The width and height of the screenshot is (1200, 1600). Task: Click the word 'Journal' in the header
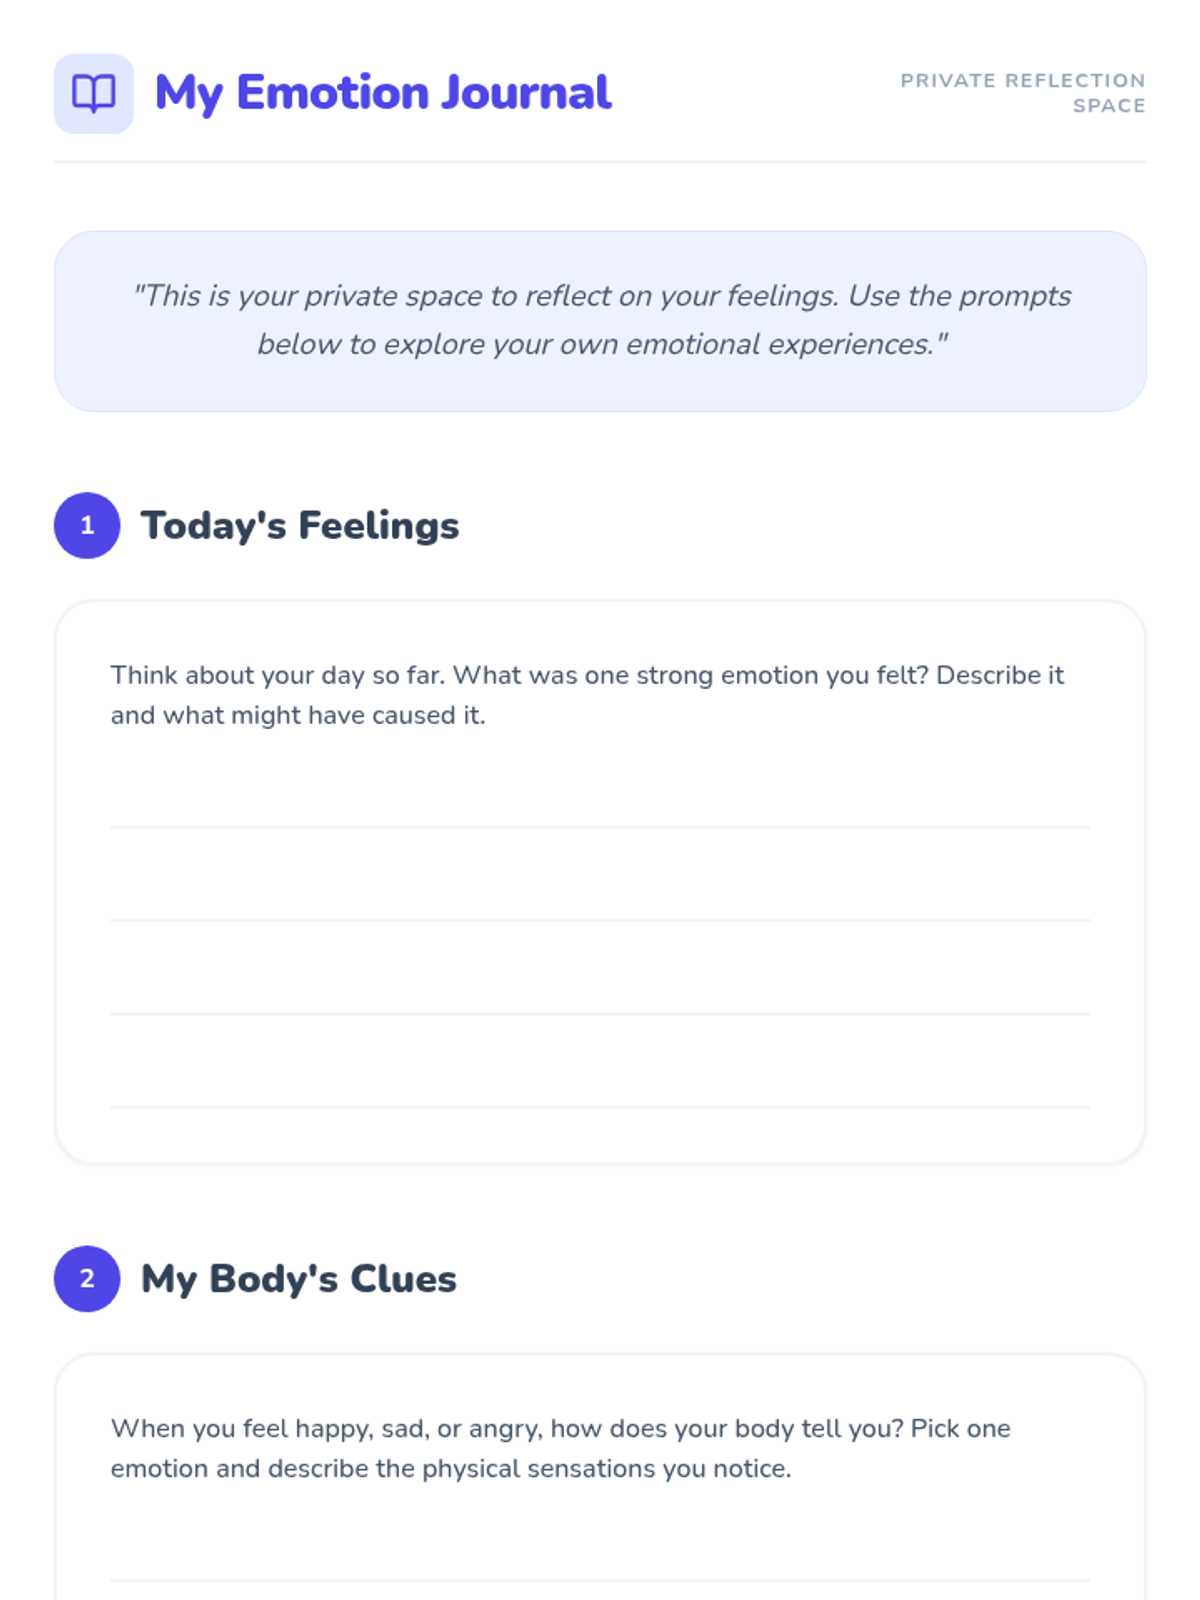point(526,93)
